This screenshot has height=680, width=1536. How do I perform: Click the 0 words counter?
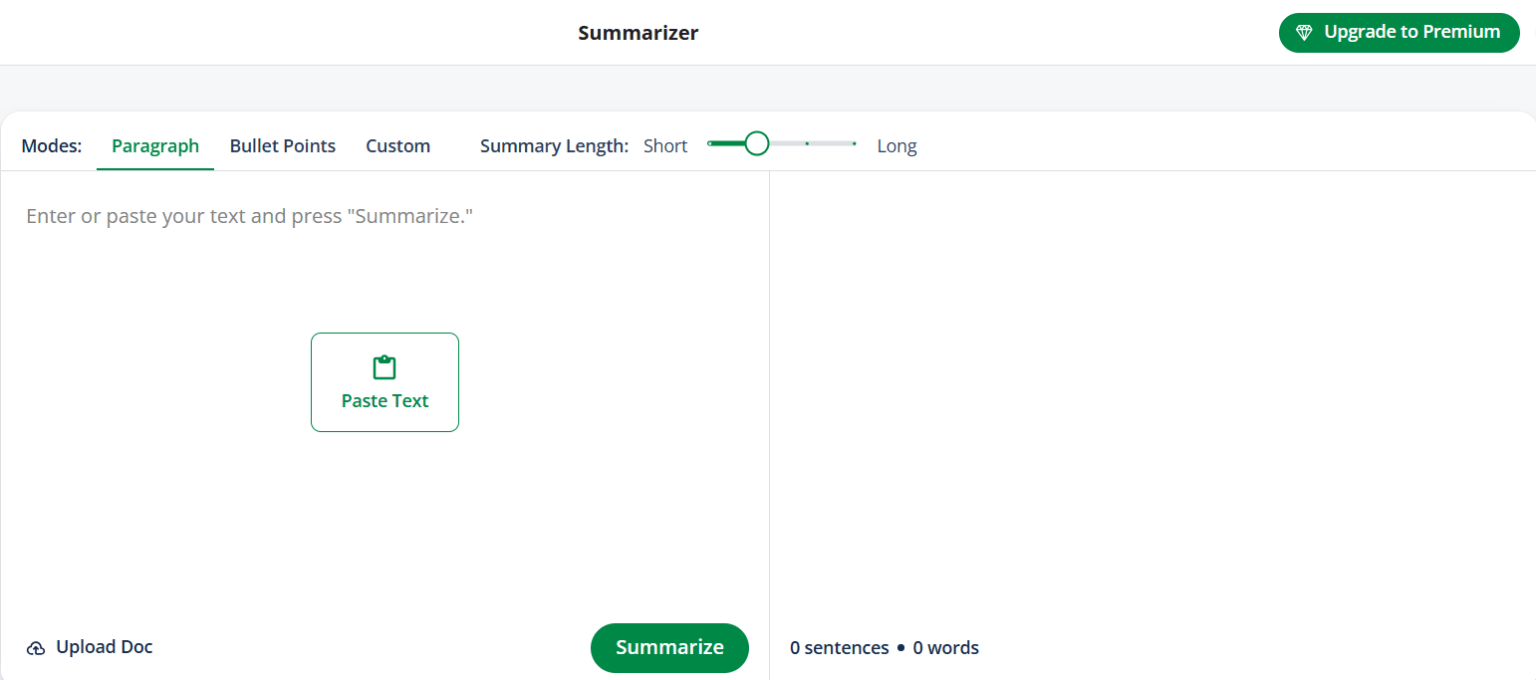945,647
